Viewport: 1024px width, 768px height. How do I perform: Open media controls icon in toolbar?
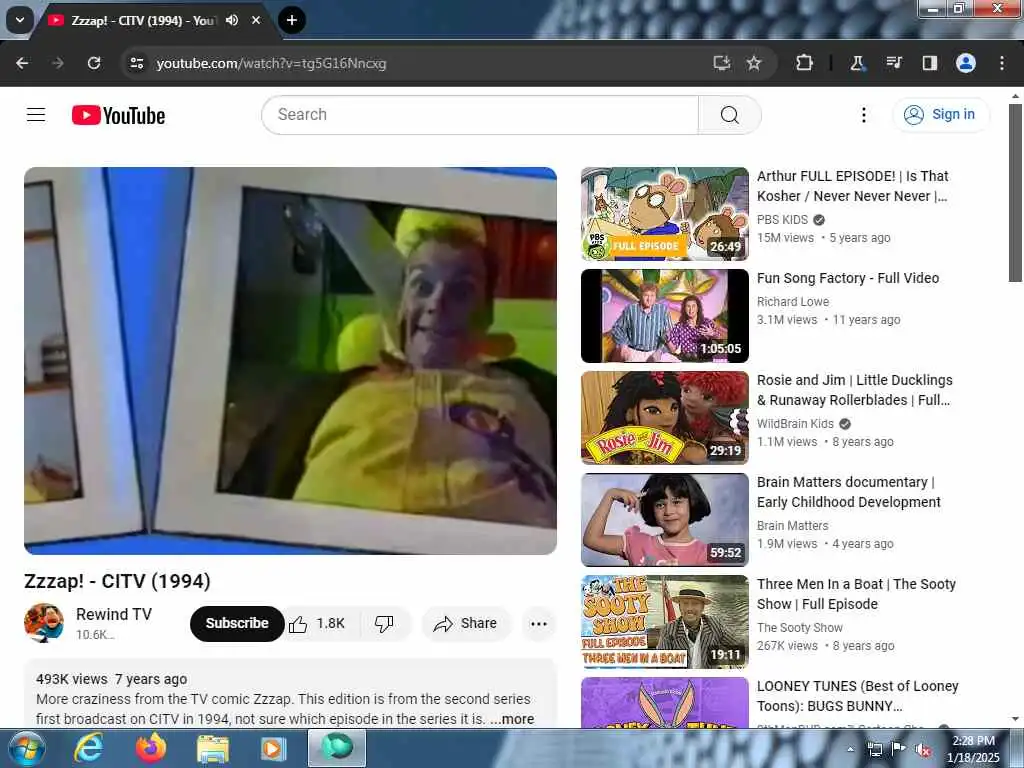(x=893, y=63)
